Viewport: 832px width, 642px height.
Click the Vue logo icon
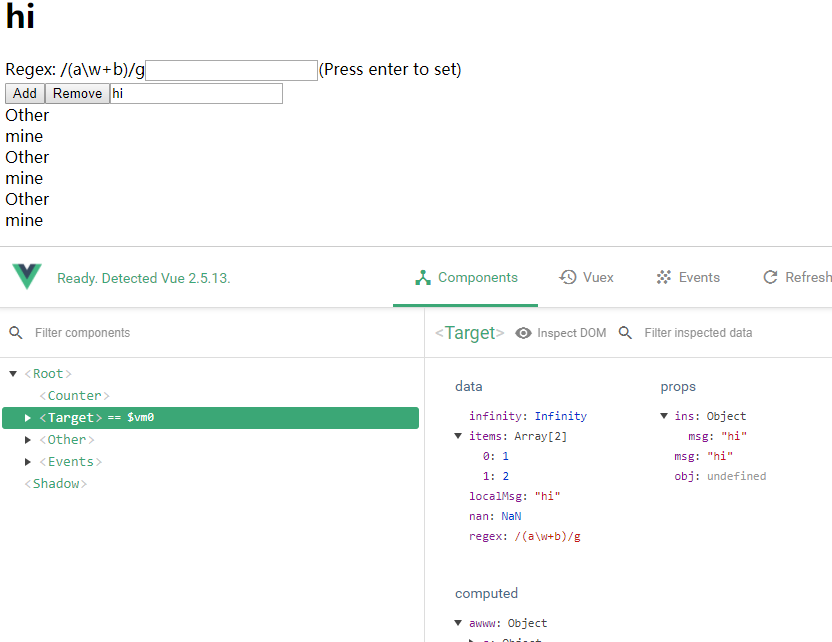27,277
